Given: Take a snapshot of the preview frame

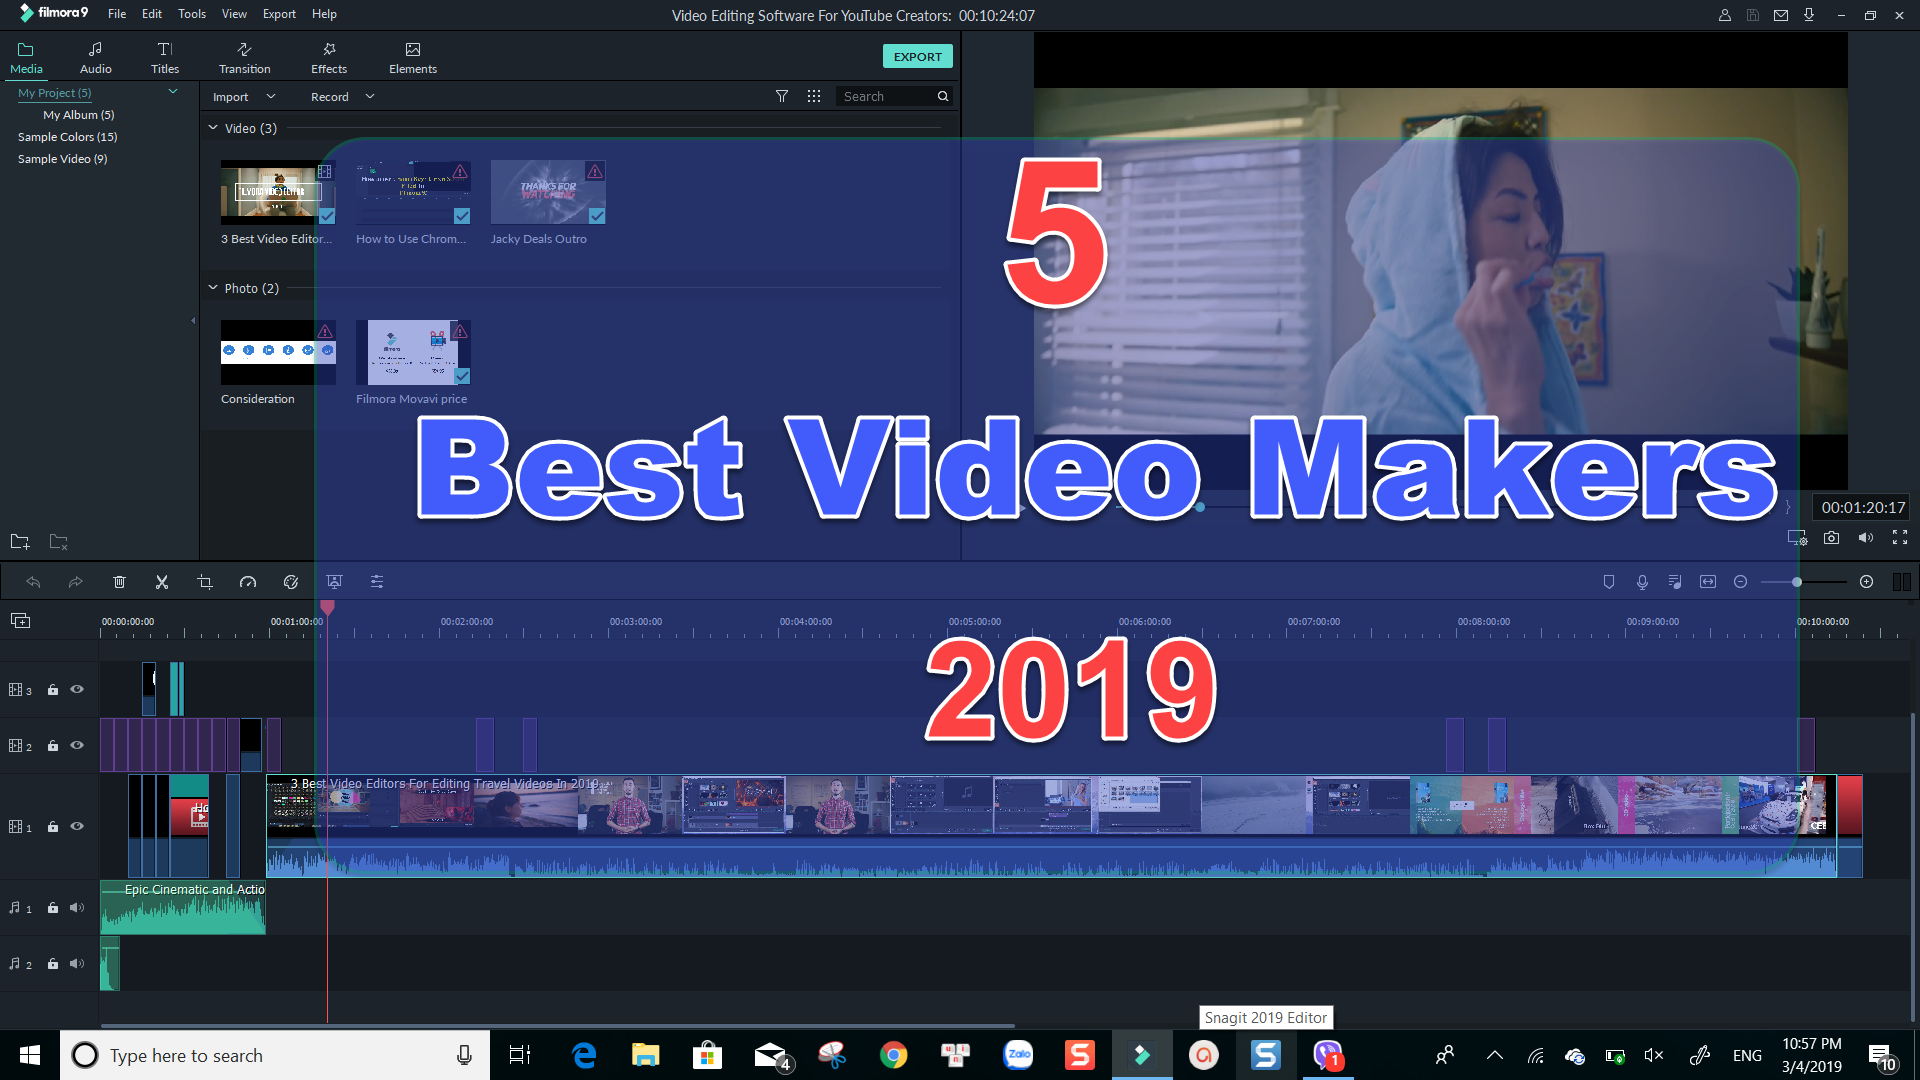Looking at the screenshot, I should (1831, 537).
